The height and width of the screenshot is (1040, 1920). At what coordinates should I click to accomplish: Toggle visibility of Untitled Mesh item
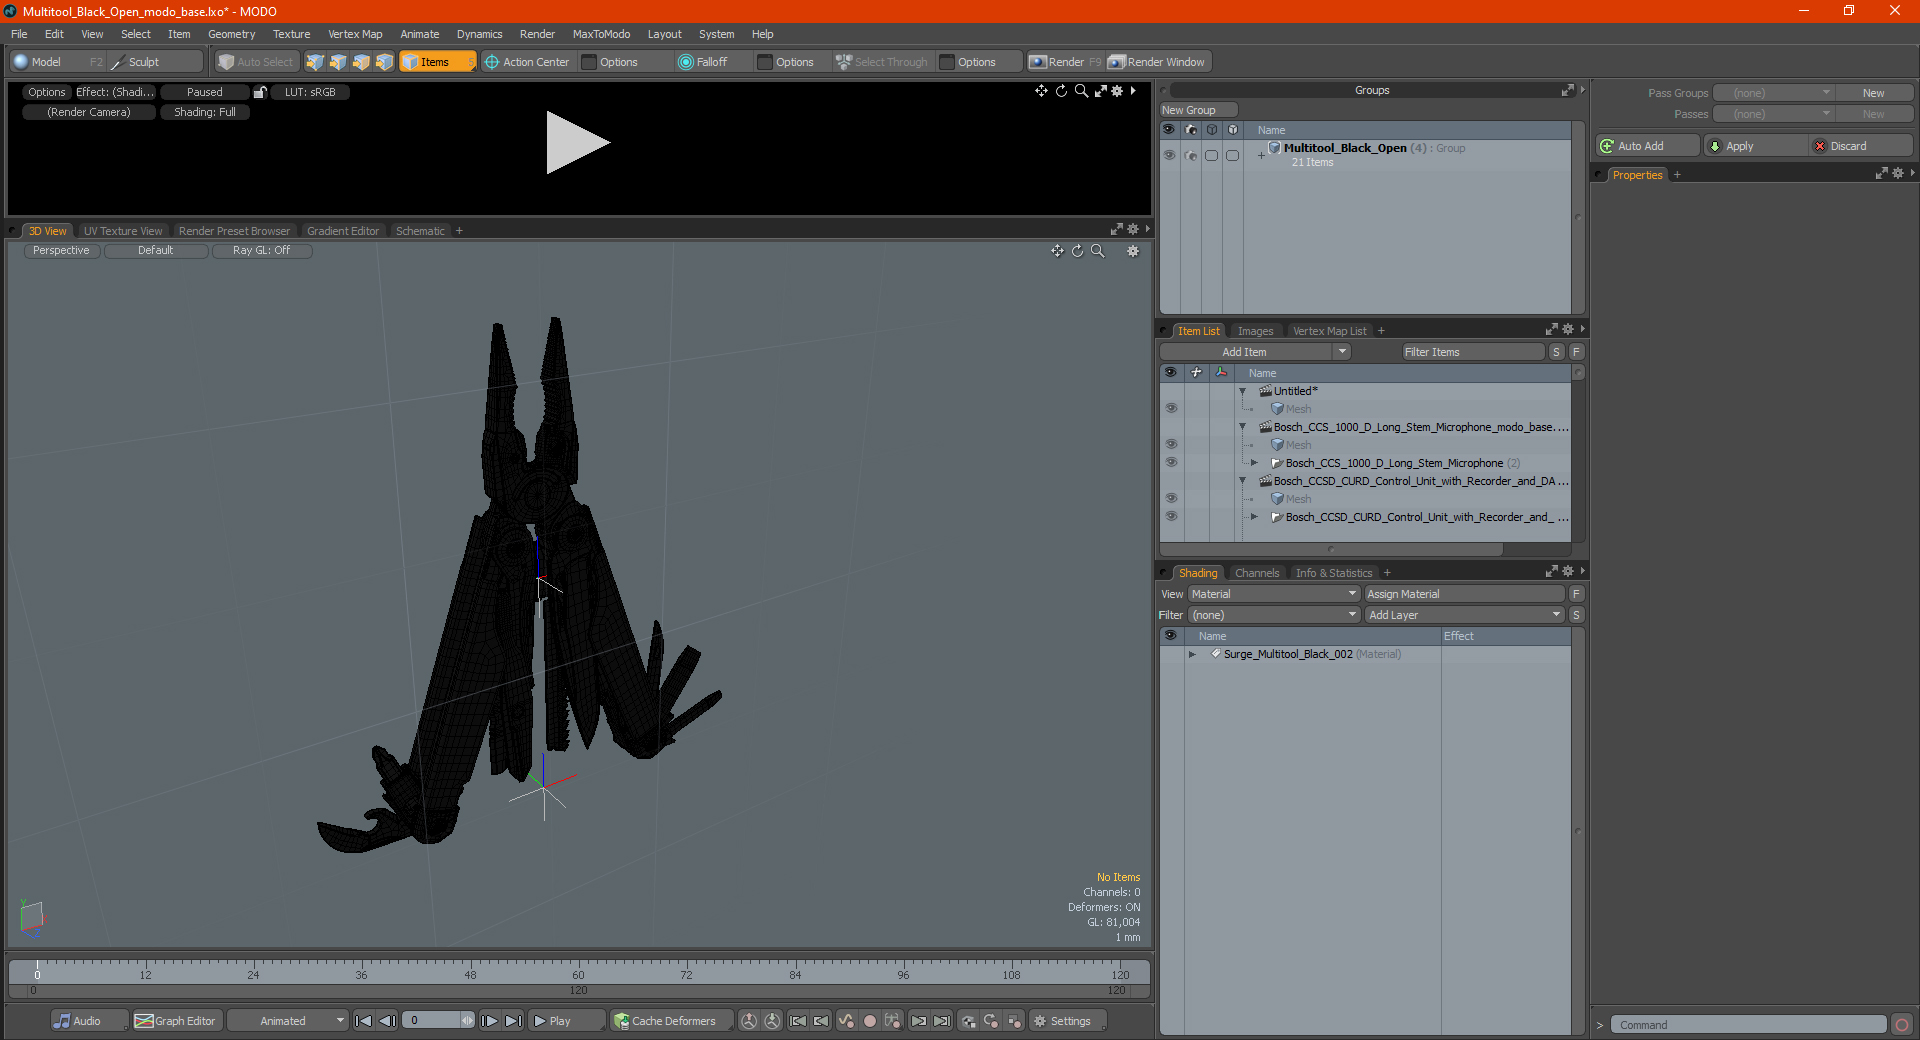1171,409
